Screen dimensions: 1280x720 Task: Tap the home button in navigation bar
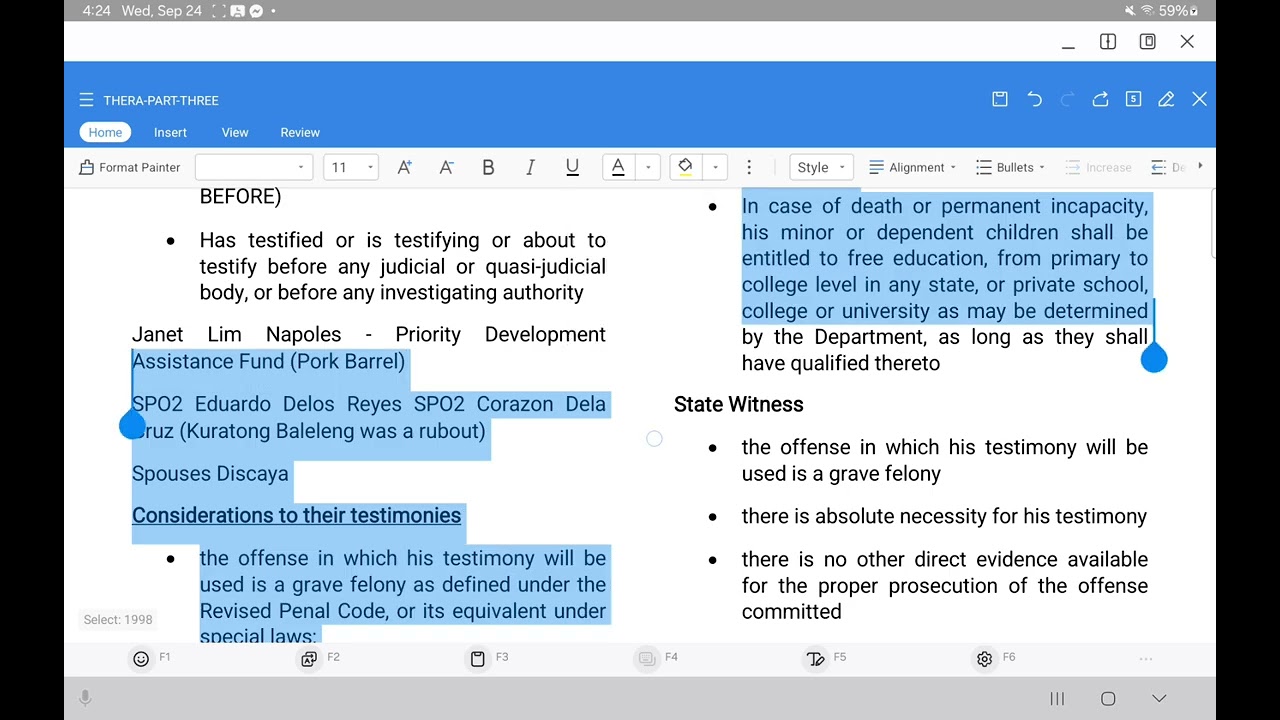pyautogui.click(x=1108, y=699)
